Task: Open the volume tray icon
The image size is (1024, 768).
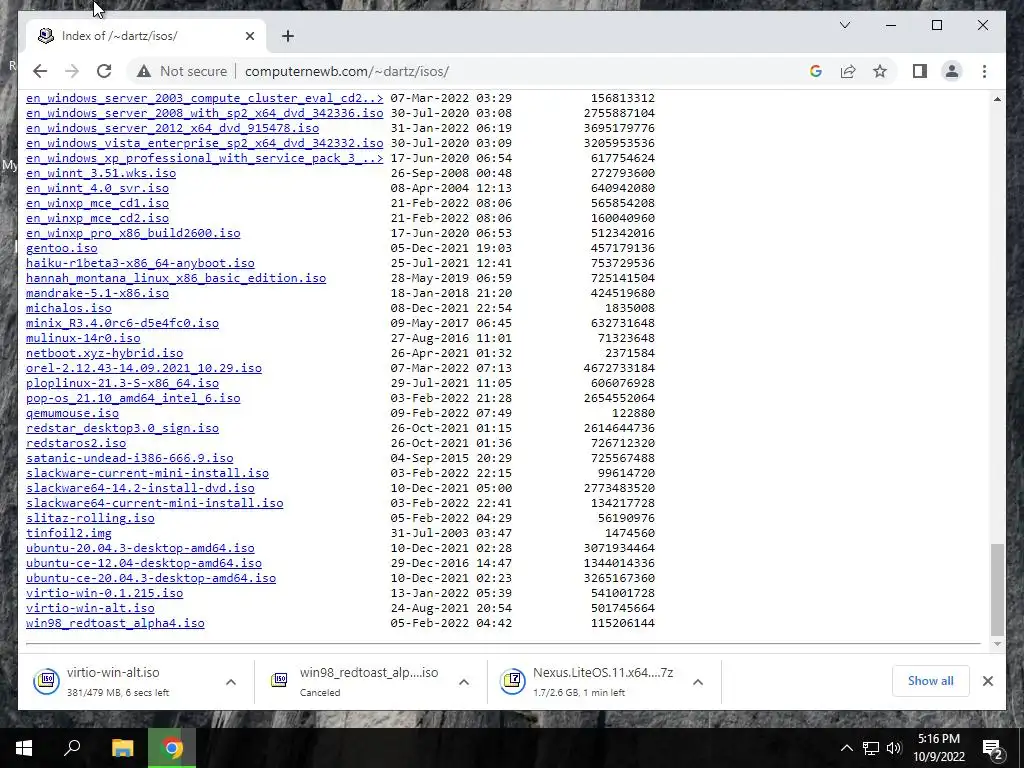Action: pyautogui.click(x=894, y=748)
